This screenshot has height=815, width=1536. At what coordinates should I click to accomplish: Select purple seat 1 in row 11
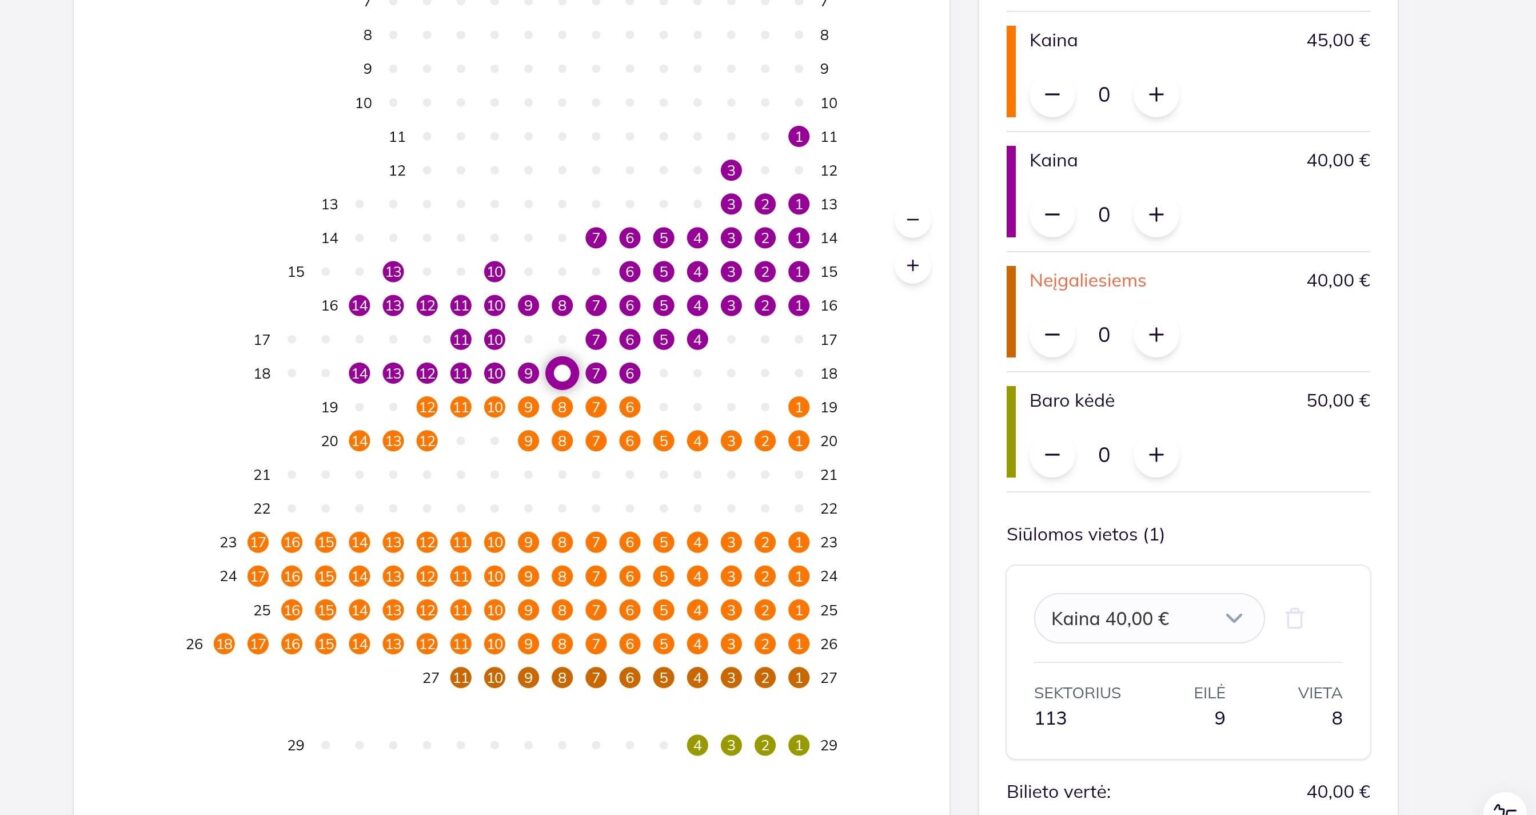[798, 137]
